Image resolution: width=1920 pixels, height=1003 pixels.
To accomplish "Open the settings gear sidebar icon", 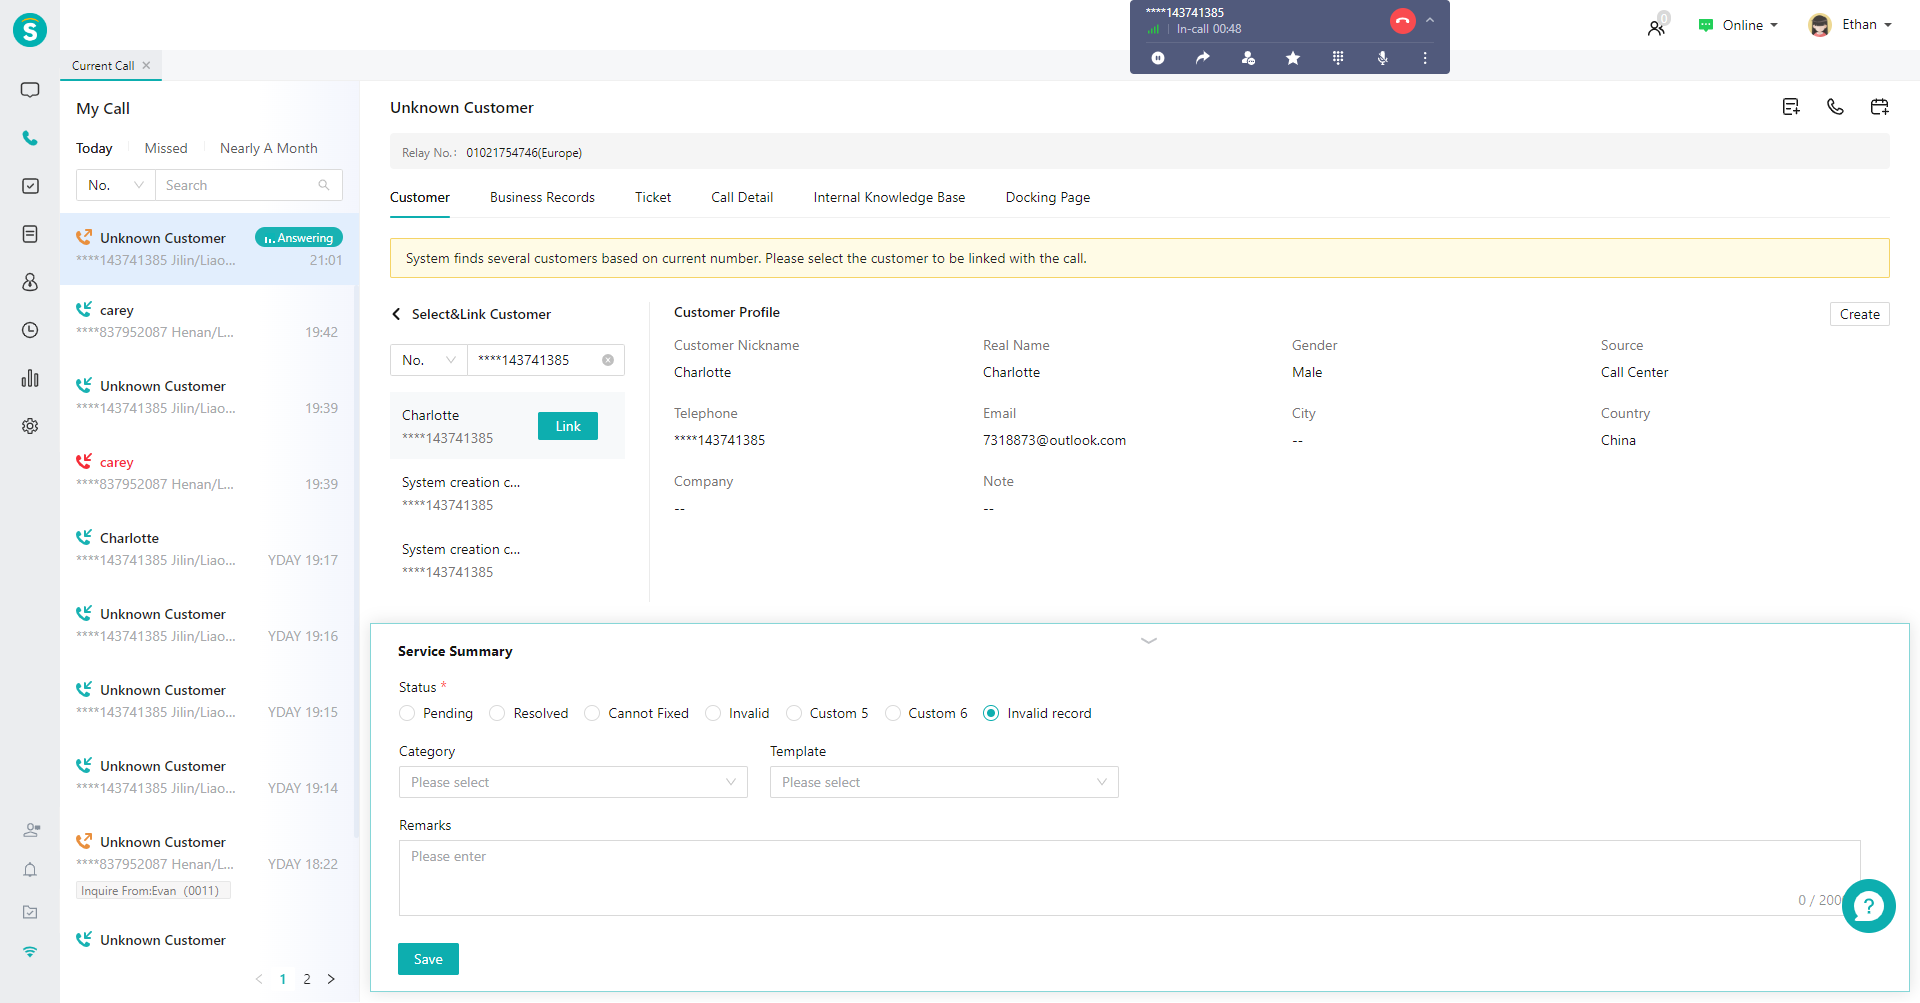I will pos(30,426).
